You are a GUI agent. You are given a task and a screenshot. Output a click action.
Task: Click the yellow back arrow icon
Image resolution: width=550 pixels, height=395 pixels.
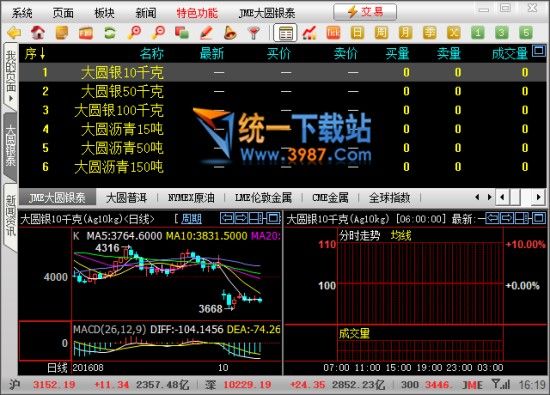click(14, 33)
